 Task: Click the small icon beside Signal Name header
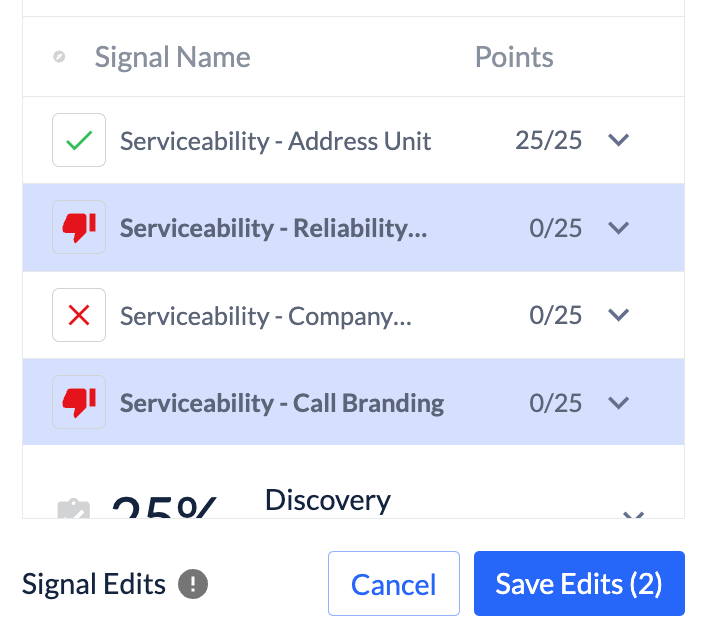59,57
